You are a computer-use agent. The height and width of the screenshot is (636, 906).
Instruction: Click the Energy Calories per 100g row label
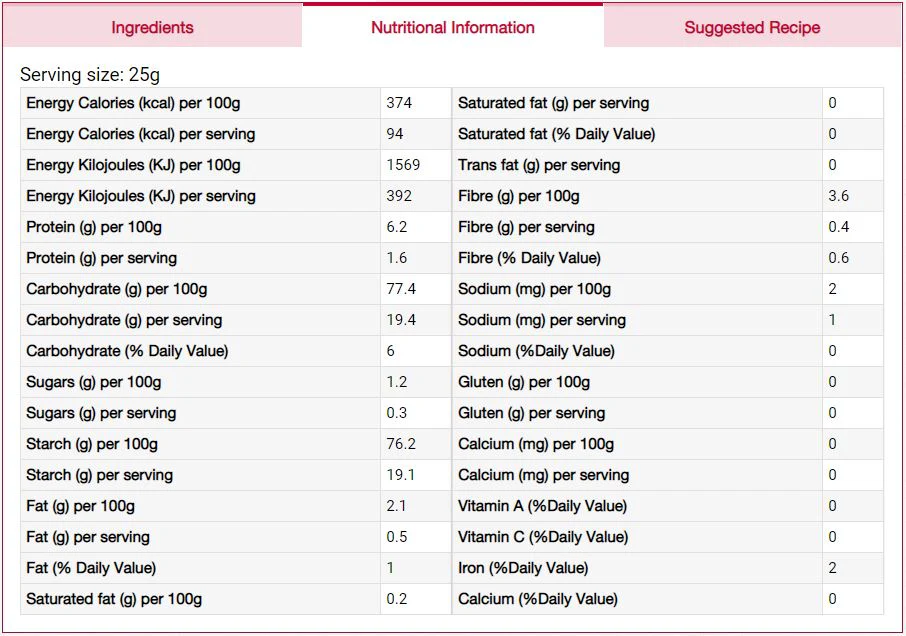(133, 103)
